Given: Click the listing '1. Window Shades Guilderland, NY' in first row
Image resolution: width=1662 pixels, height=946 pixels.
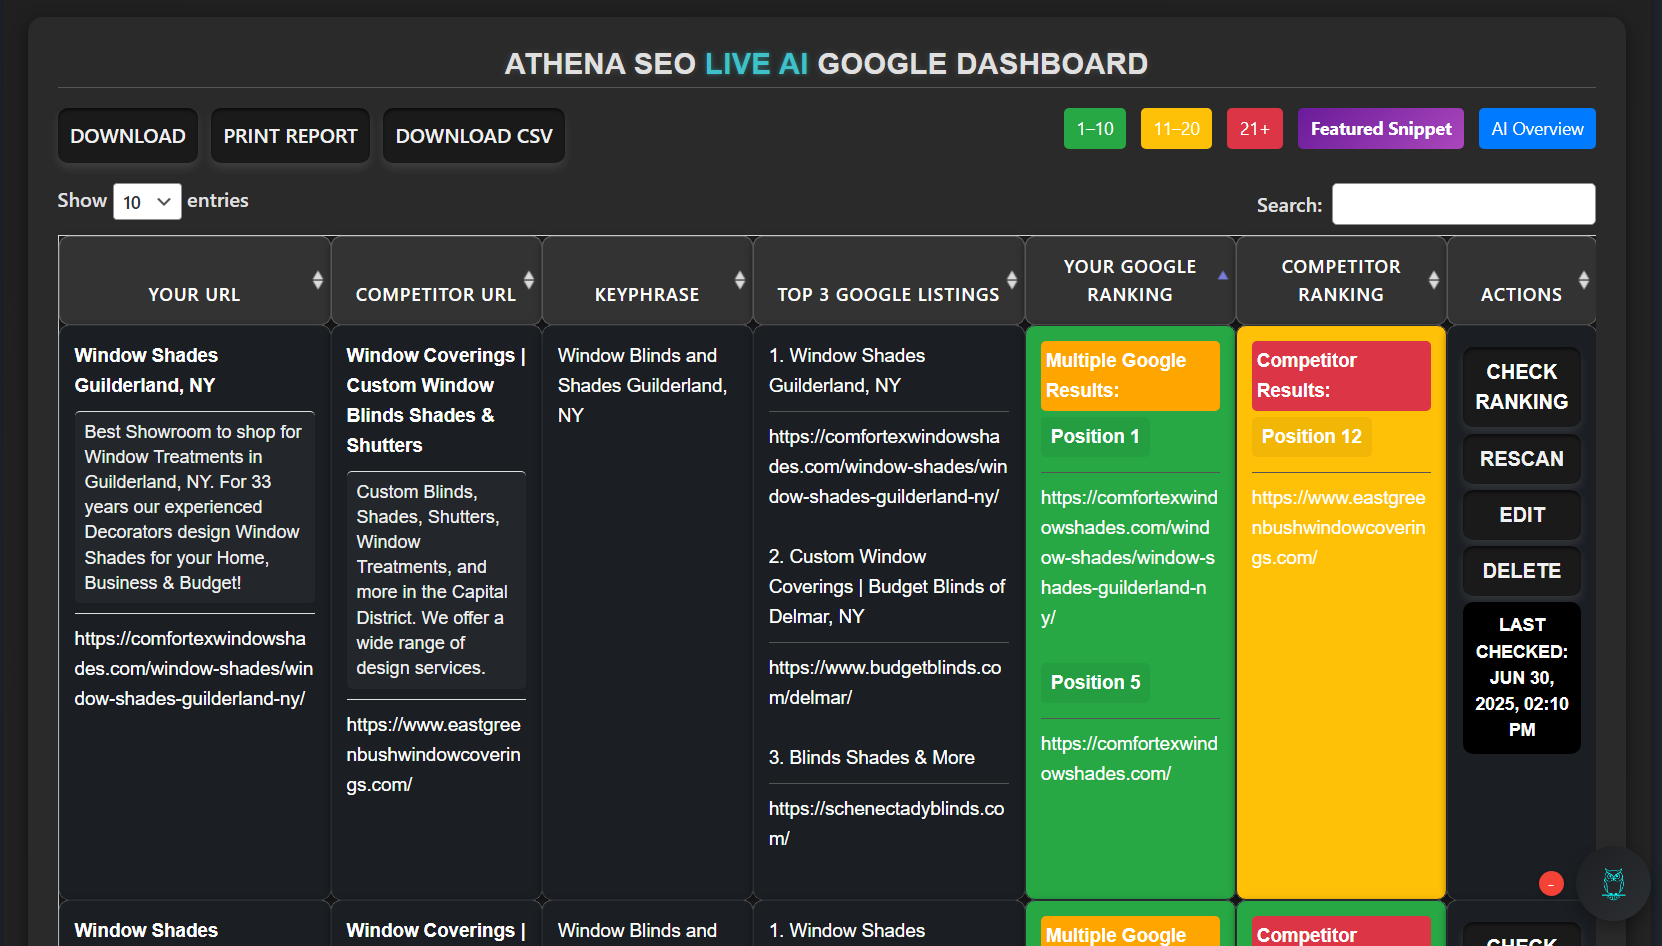Looking at the screenshot, I should tap(847, 371).
